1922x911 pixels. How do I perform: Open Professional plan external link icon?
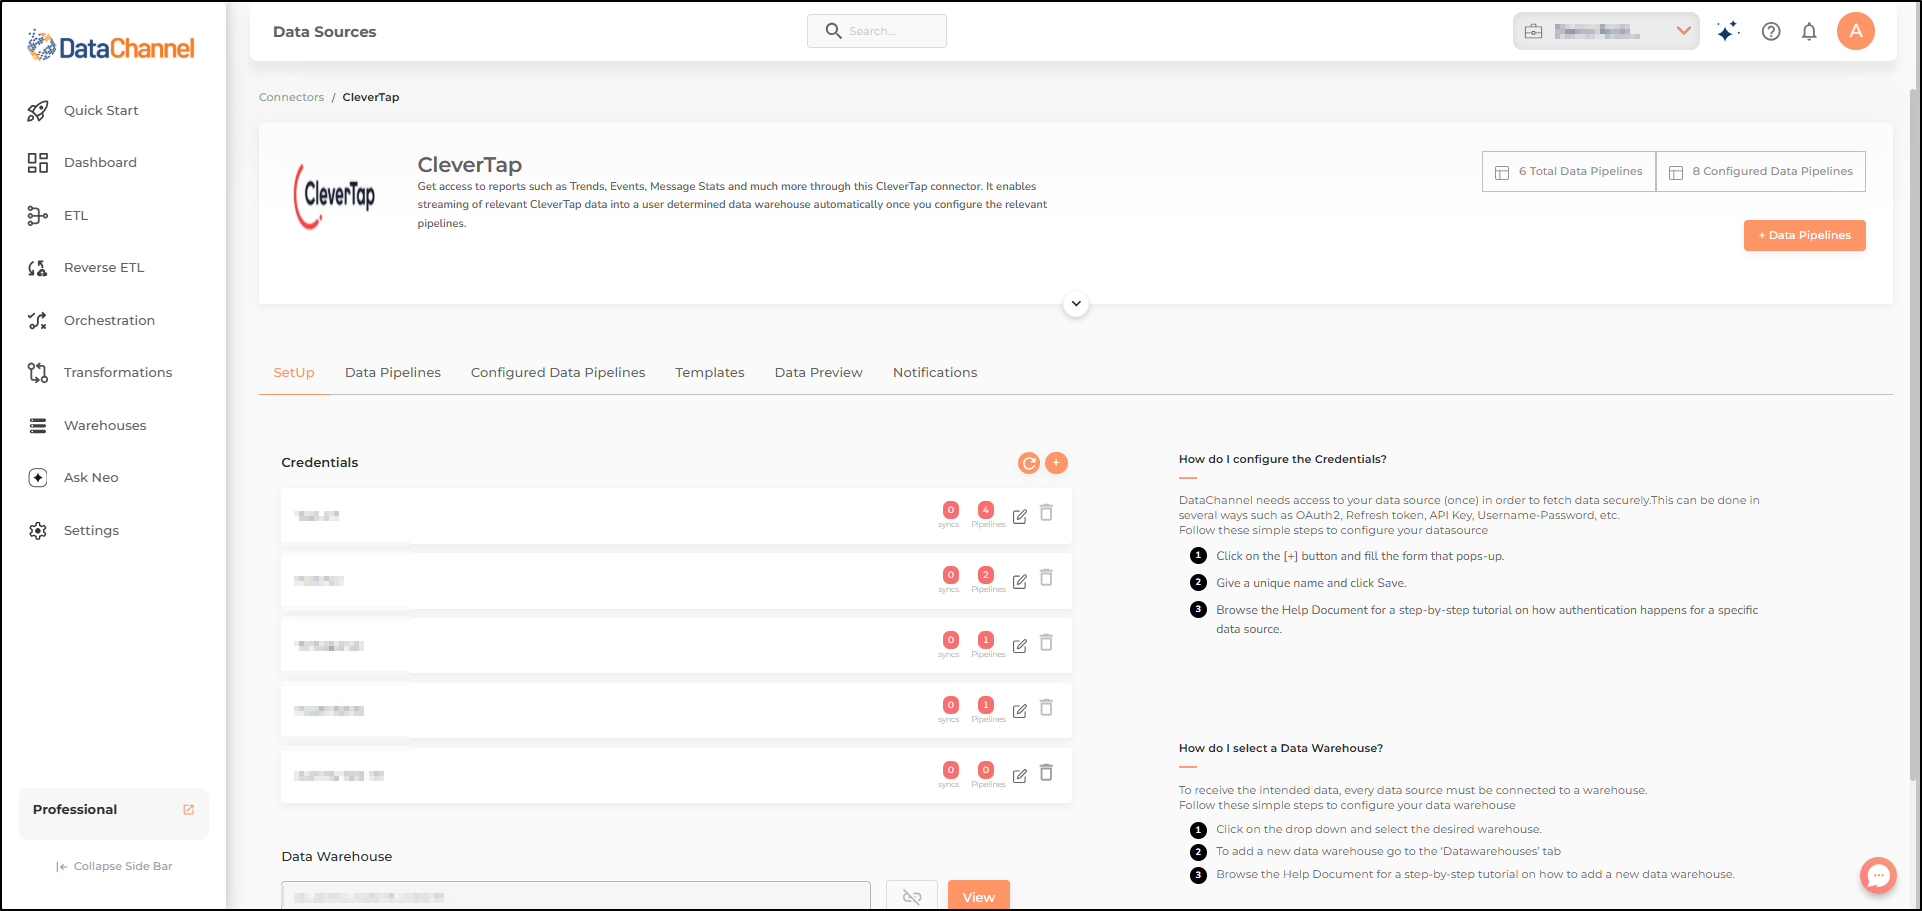pyautogui.click(x=188, y=810)
